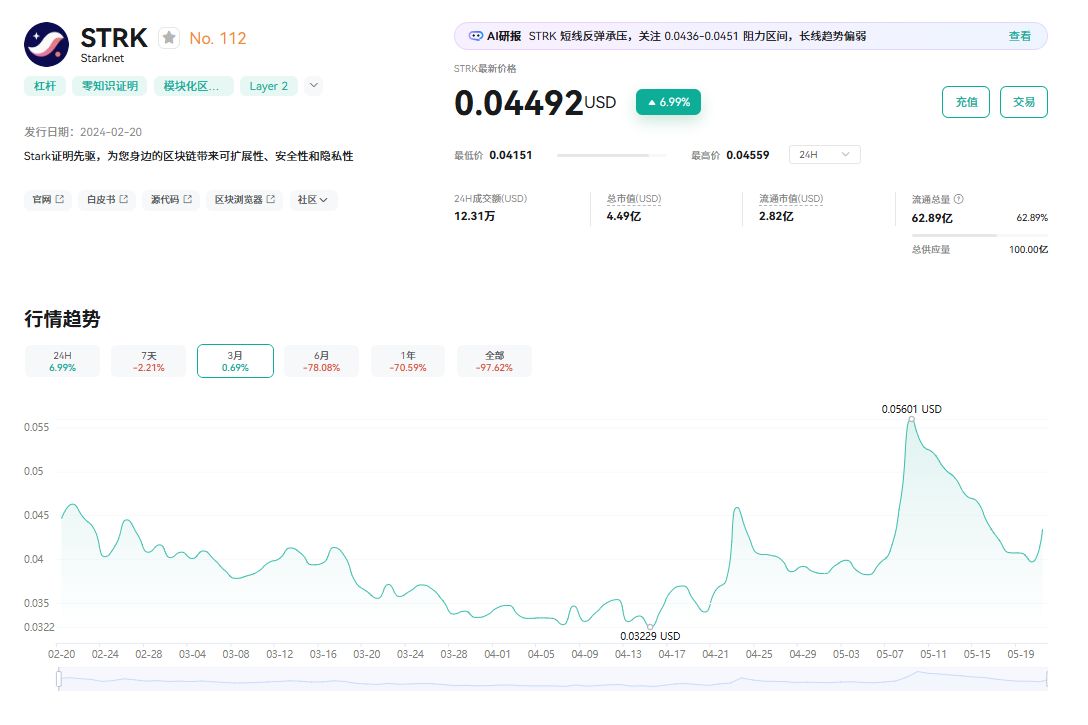The image size is (1088, 725).
Task: Click external-link icon beside 源代码
Action: tap(187, 199)
